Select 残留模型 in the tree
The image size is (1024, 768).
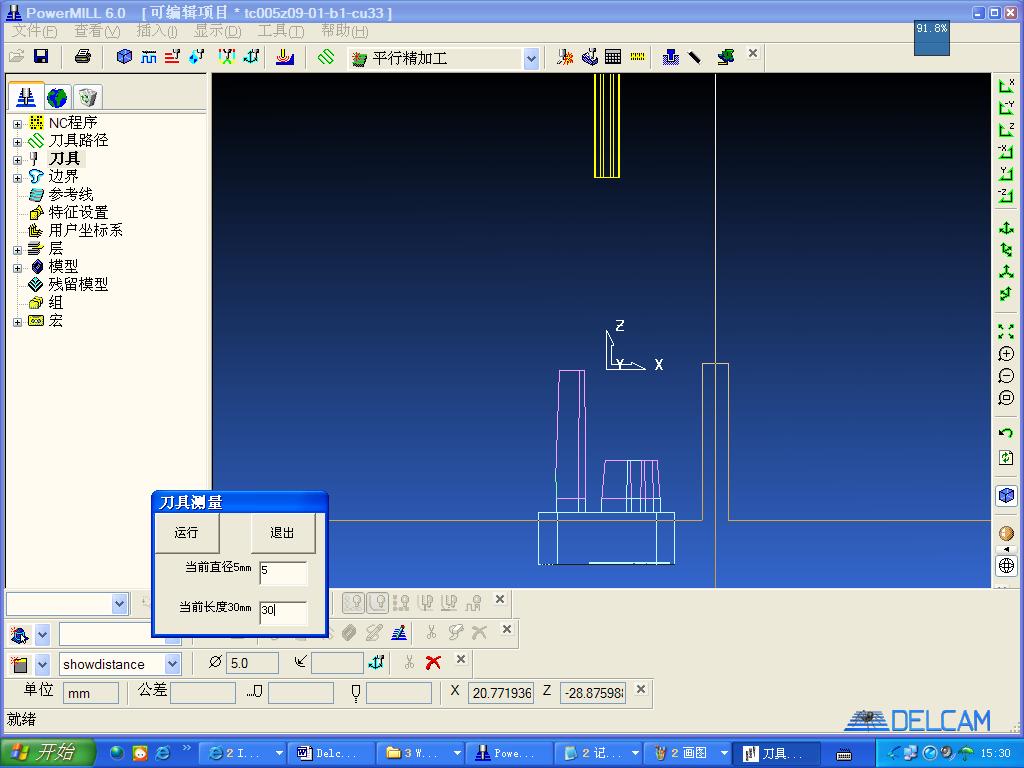[x=78, y=285]
